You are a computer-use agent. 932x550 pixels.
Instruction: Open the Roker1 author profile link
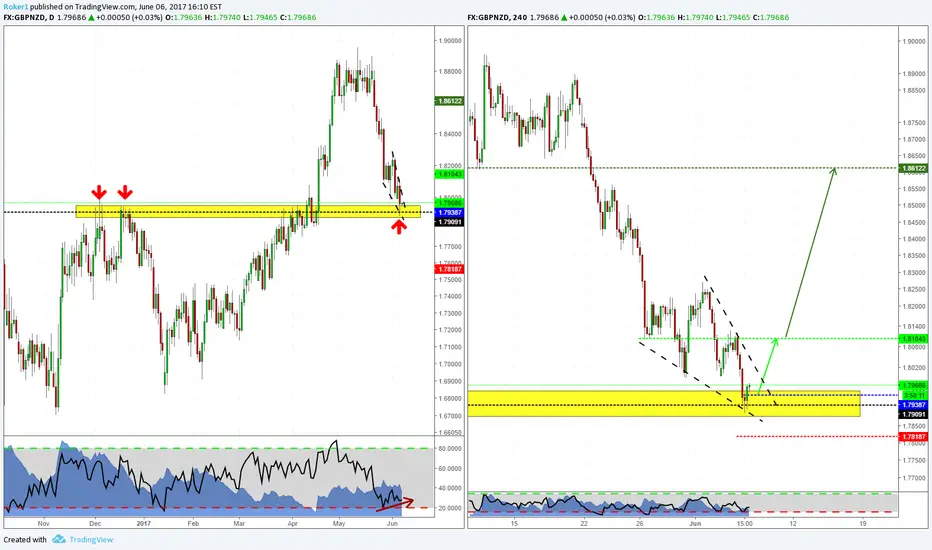tap(15, 7)
